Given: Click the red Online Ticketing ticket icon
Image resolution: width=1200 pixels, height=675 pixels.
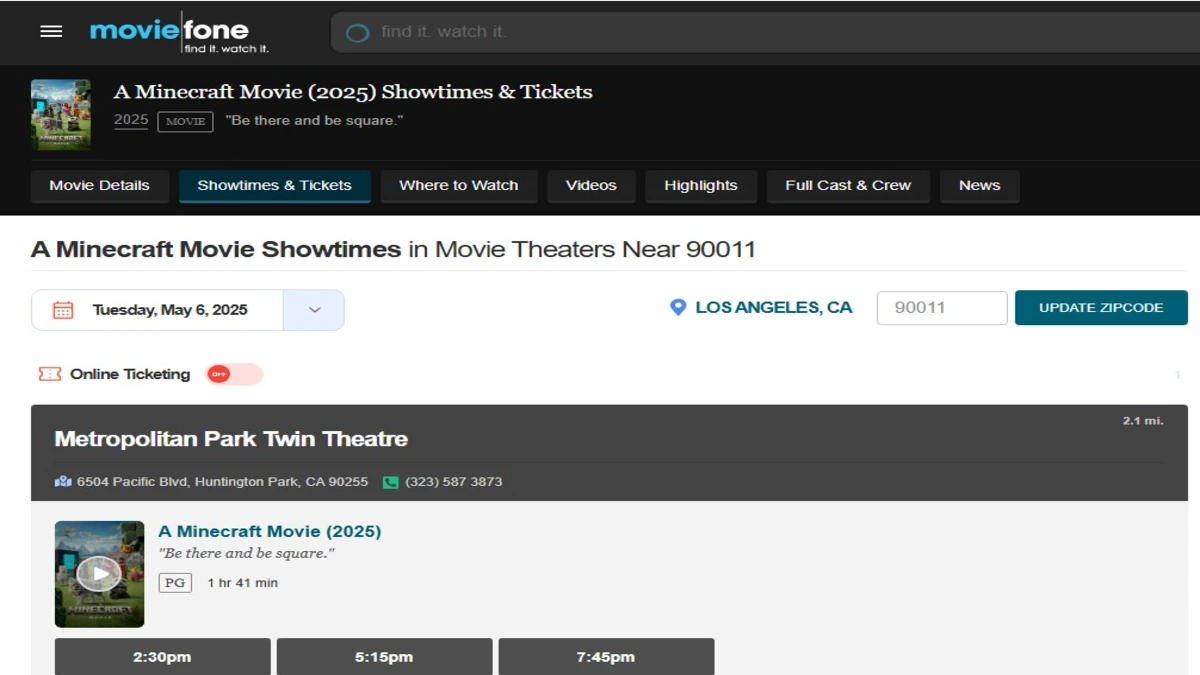Looking at the screenshot, I should (50, 374).
